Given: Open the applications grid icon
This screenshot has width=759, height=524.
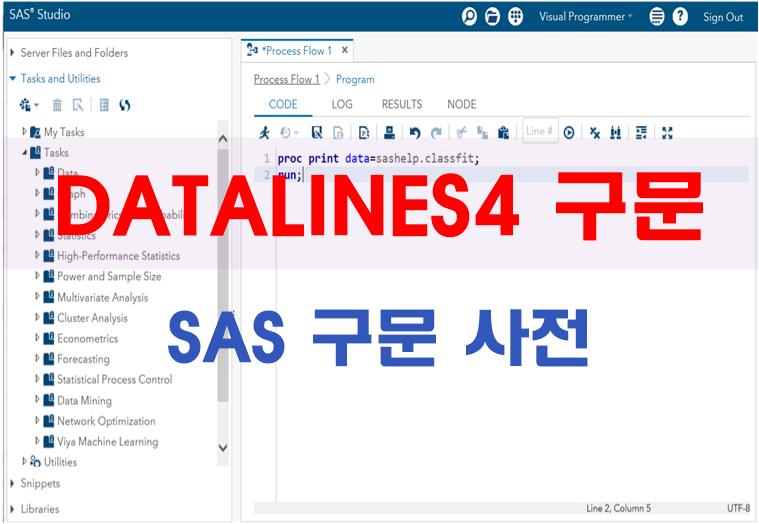Looking at the screenshot, I should 516,16.
